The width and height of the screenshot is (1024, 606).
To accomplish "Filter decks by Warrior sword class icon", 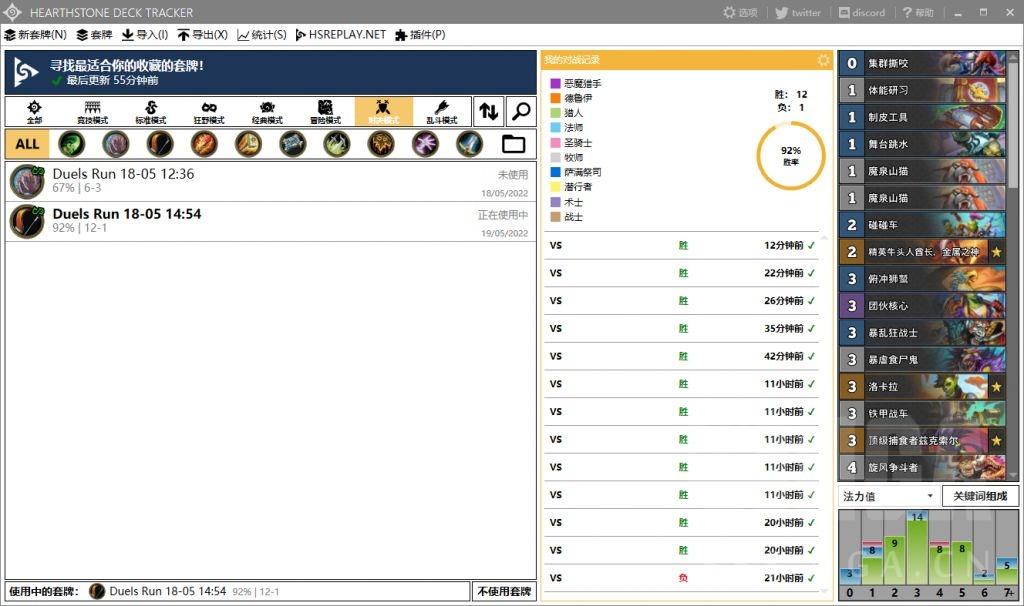I will (469, 144).
